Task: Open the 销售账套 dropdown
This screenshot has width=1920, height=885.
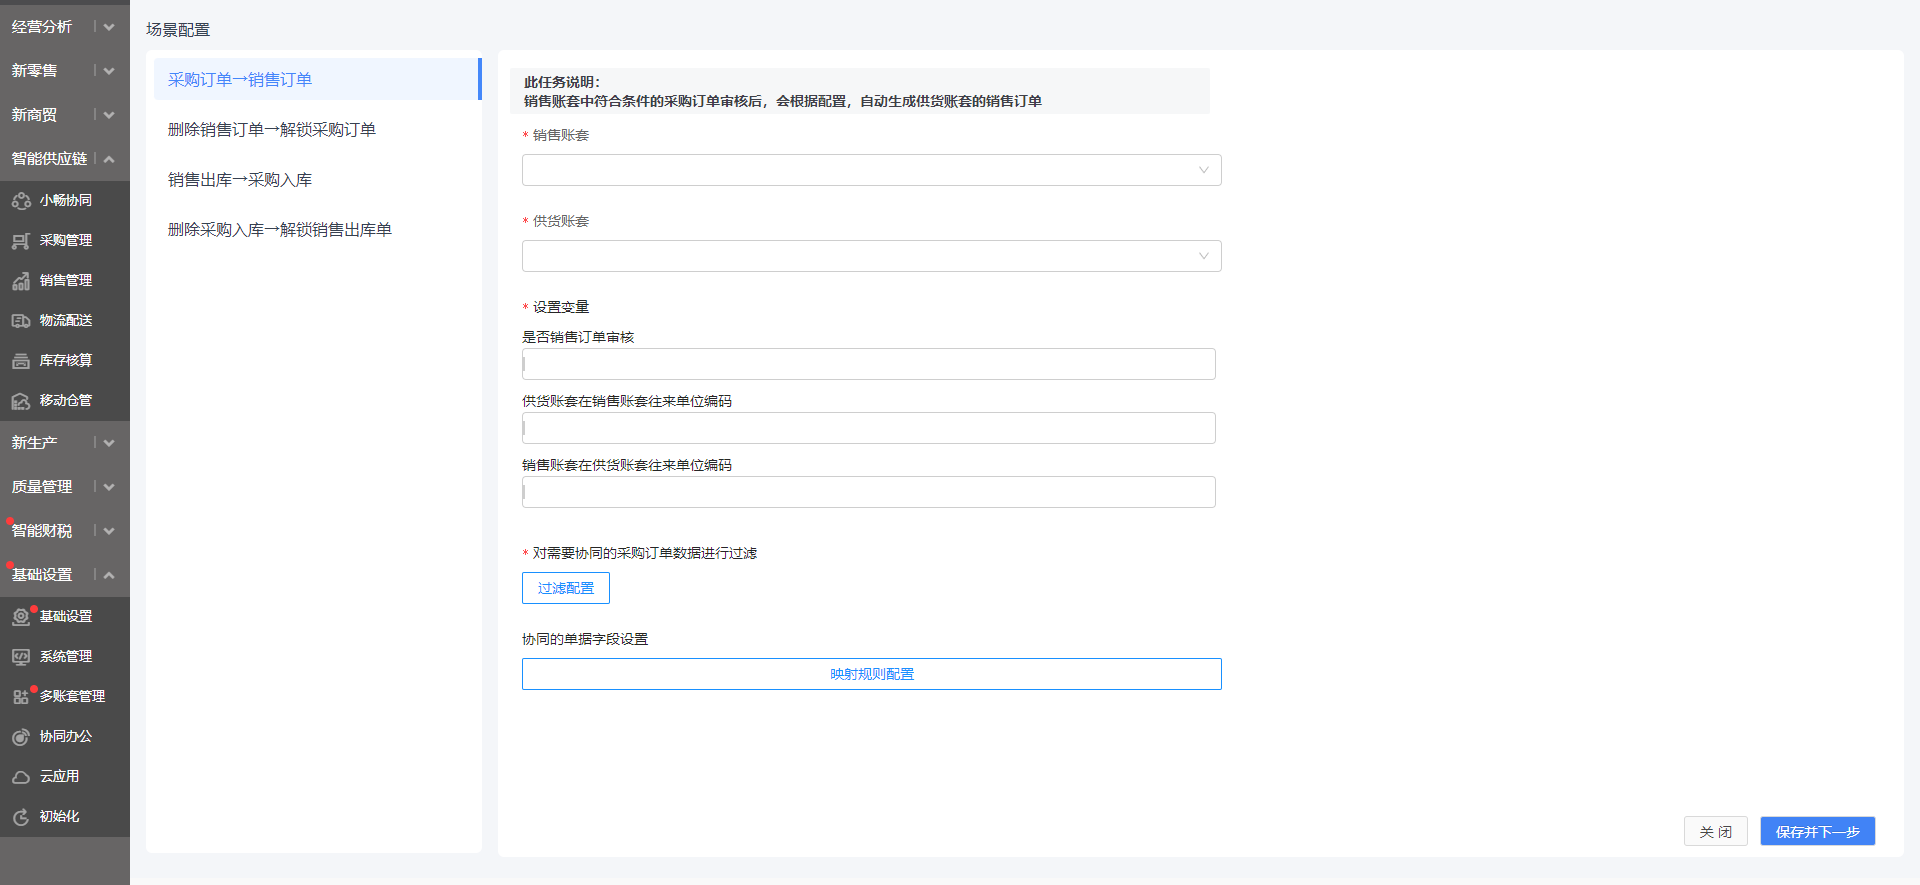Action: pos(871,170)
